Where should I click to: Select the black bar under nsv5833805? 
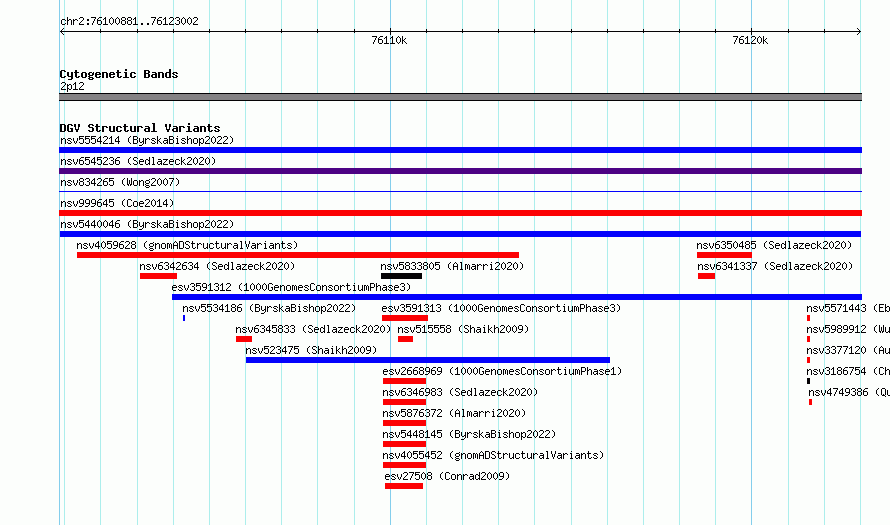tap(401, 276)
